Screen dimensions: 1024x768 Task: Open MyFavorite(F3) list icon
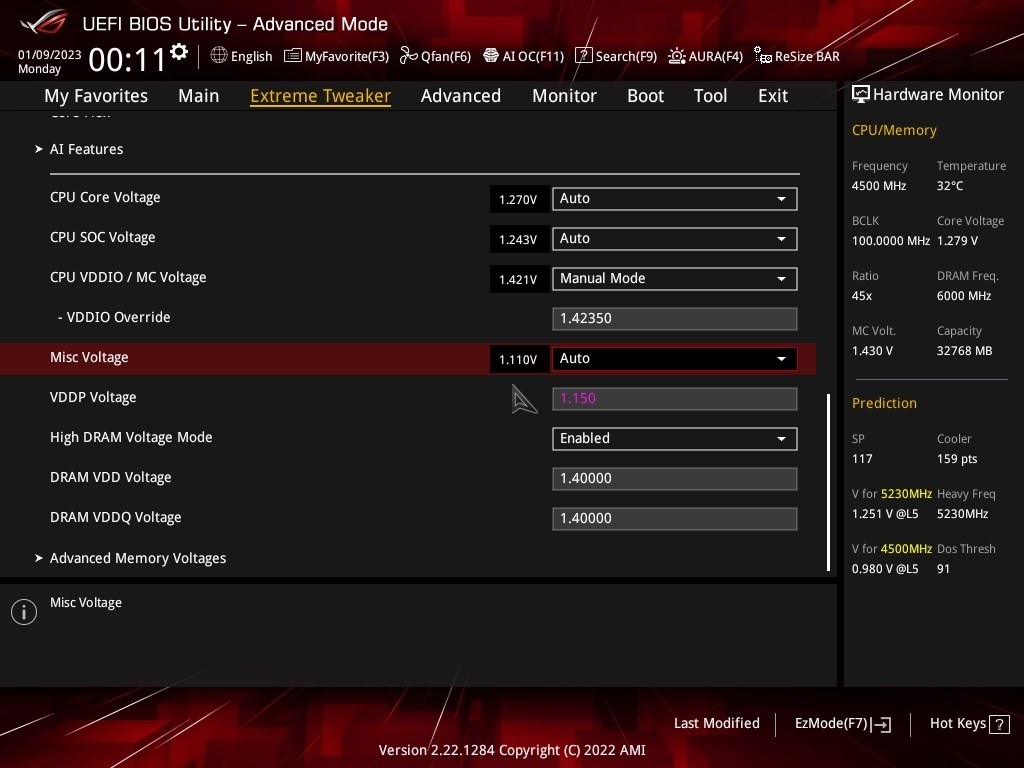coord(293,56)
